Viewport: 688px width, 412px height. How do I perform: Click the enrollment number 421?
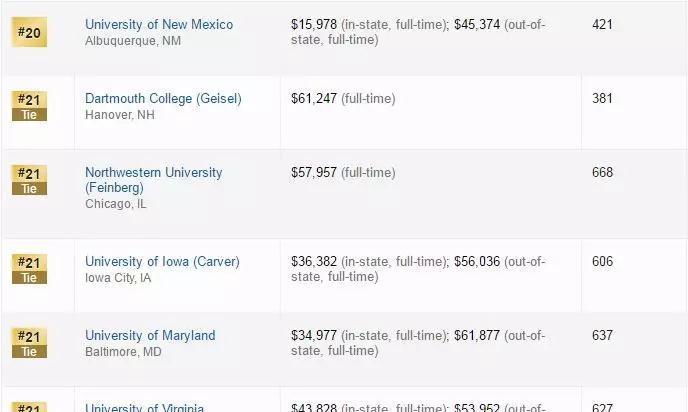(602, 24)
